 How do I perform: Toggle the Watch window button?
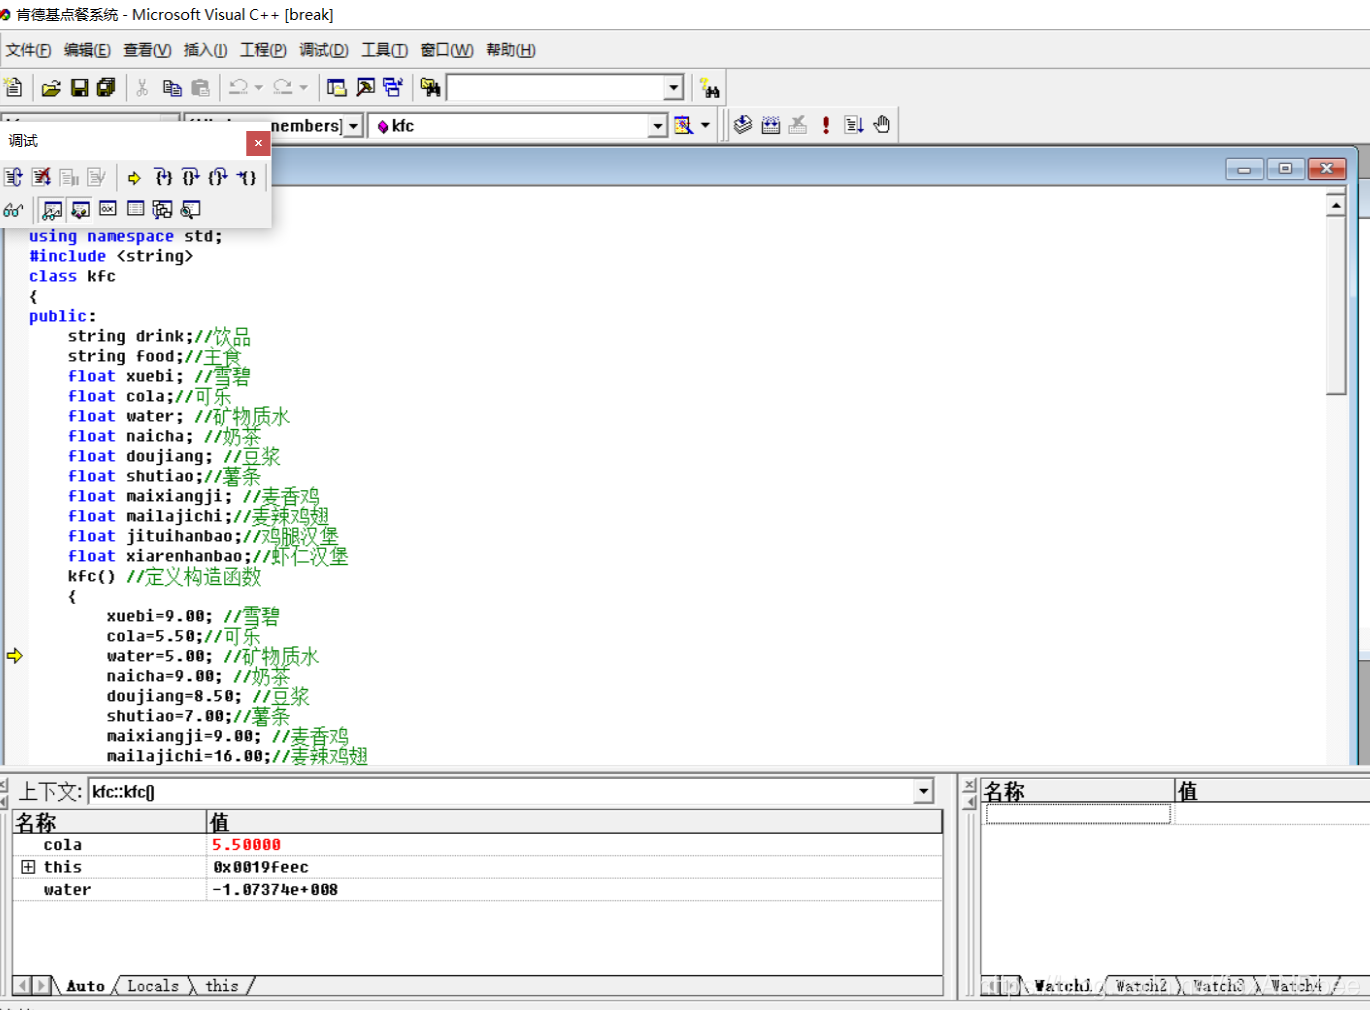53,210
